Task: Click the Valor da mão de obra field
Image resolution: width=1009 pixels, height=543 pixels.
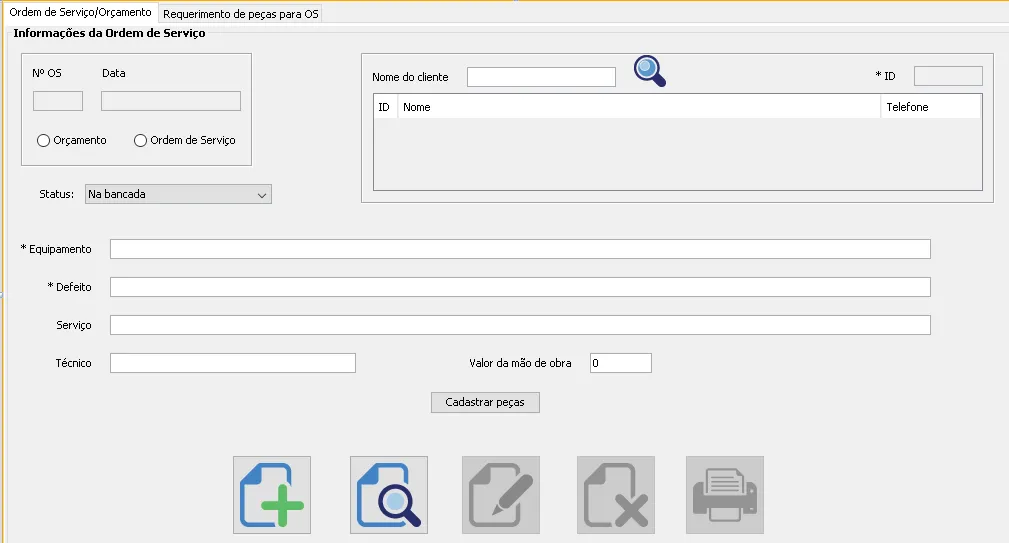Action: [x=620, y=363]
